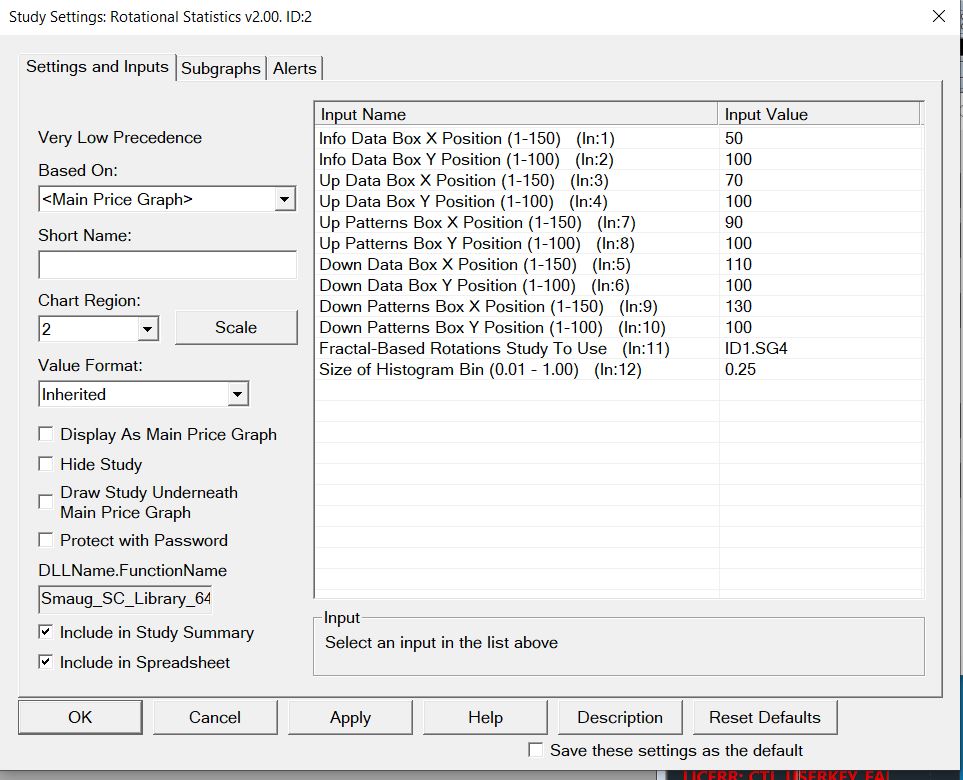Select Info Data Box X Position row
Screen dimensions: 963x780
pyautogui.click(x=618, y=138)
